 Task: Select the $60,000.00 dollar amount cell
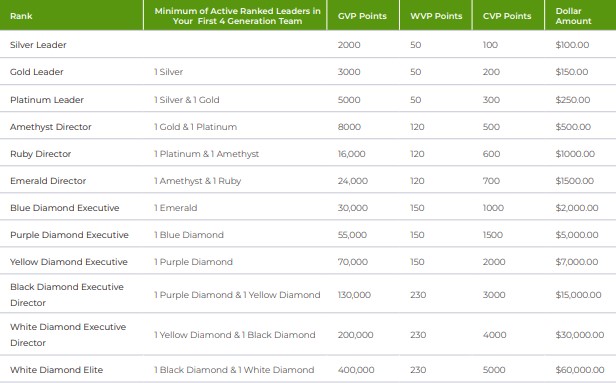tap(579, 370)
